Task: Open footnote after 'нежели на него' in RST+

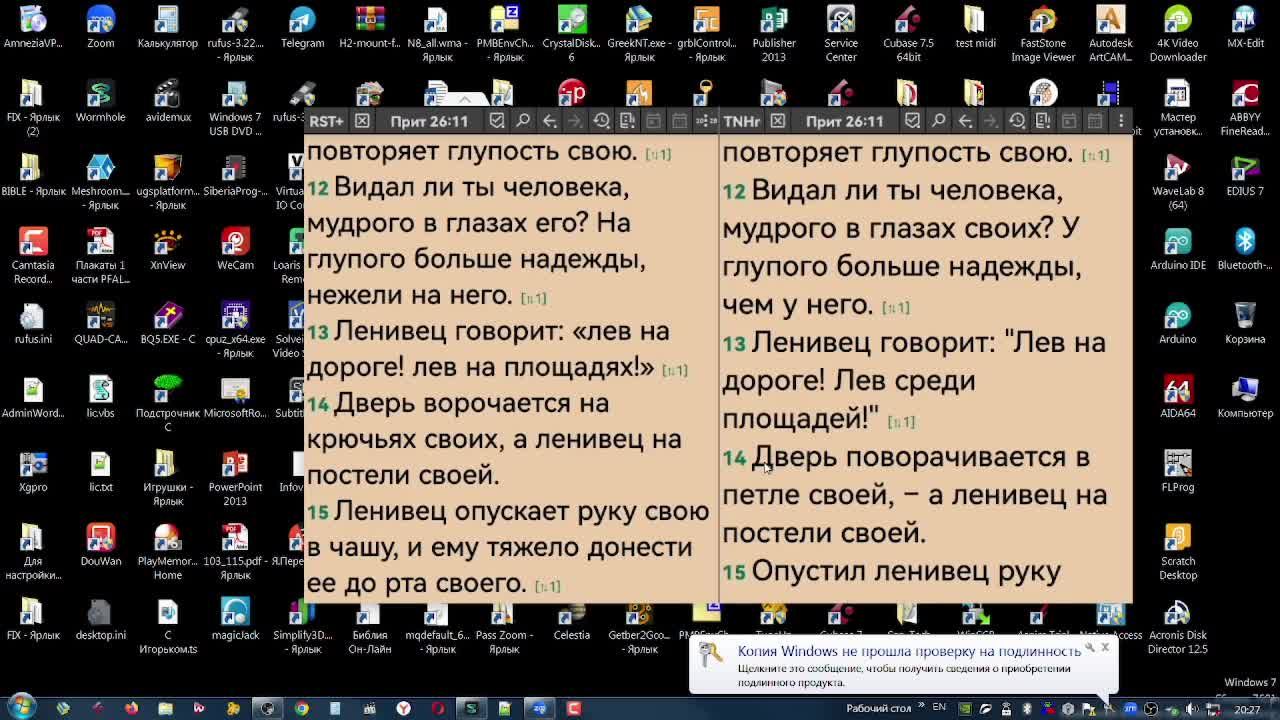Action: click(x=533, y=298)
